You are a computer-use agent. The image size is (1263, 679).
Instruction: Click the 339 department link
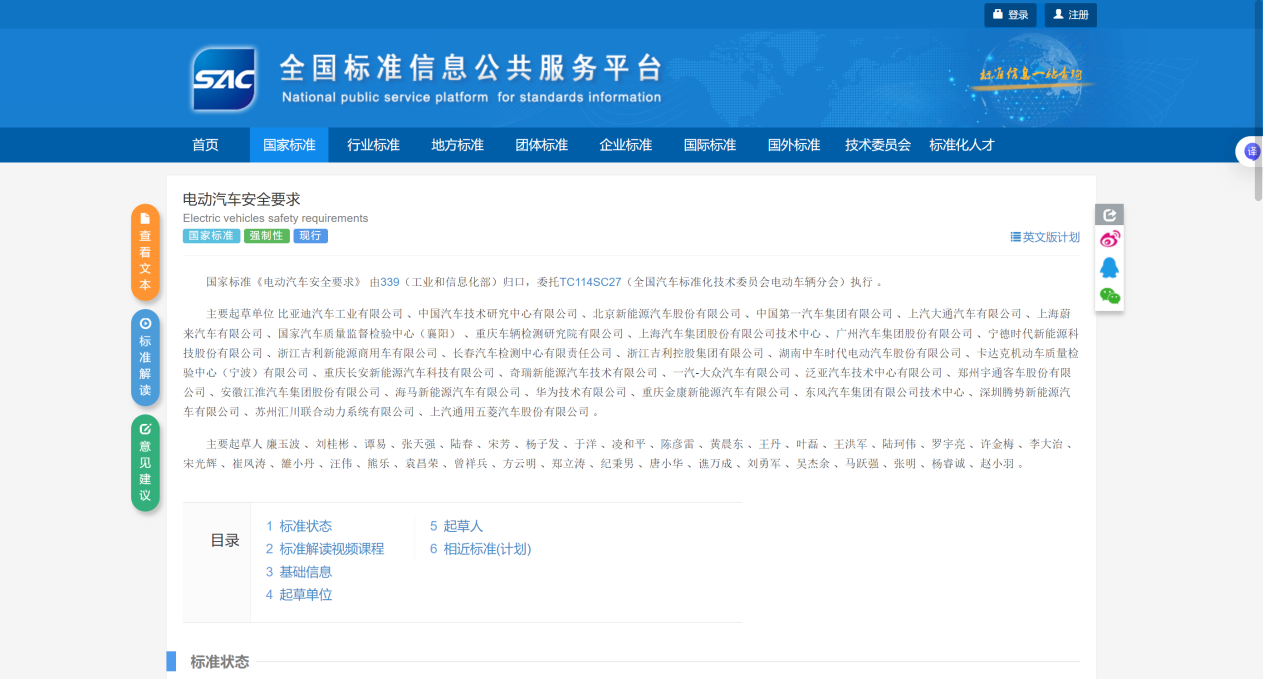point(389,282)
